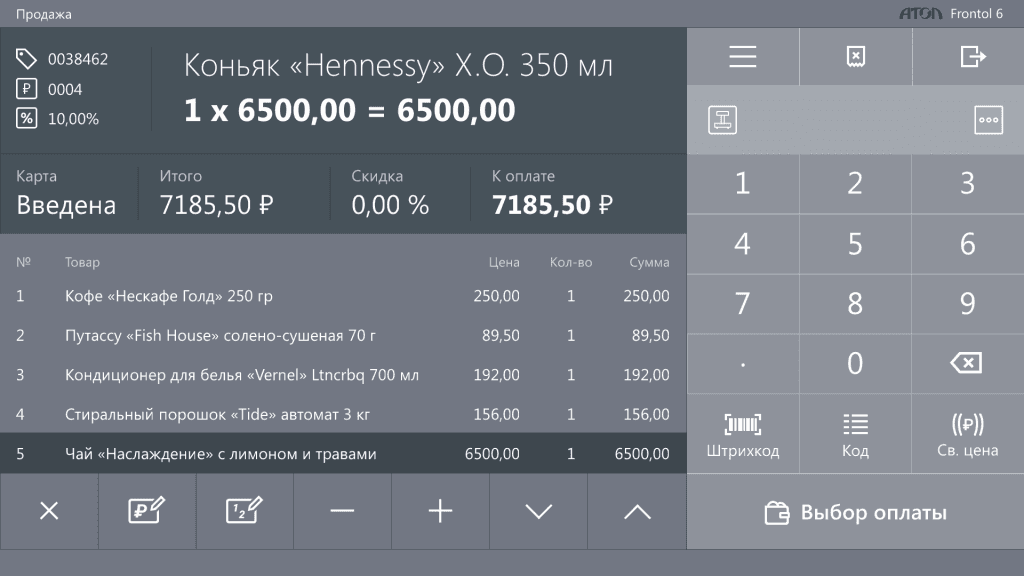Tap the Выбор оплаты payment button
Screen dimensions: 1024x576
click(x=856, y=512)
